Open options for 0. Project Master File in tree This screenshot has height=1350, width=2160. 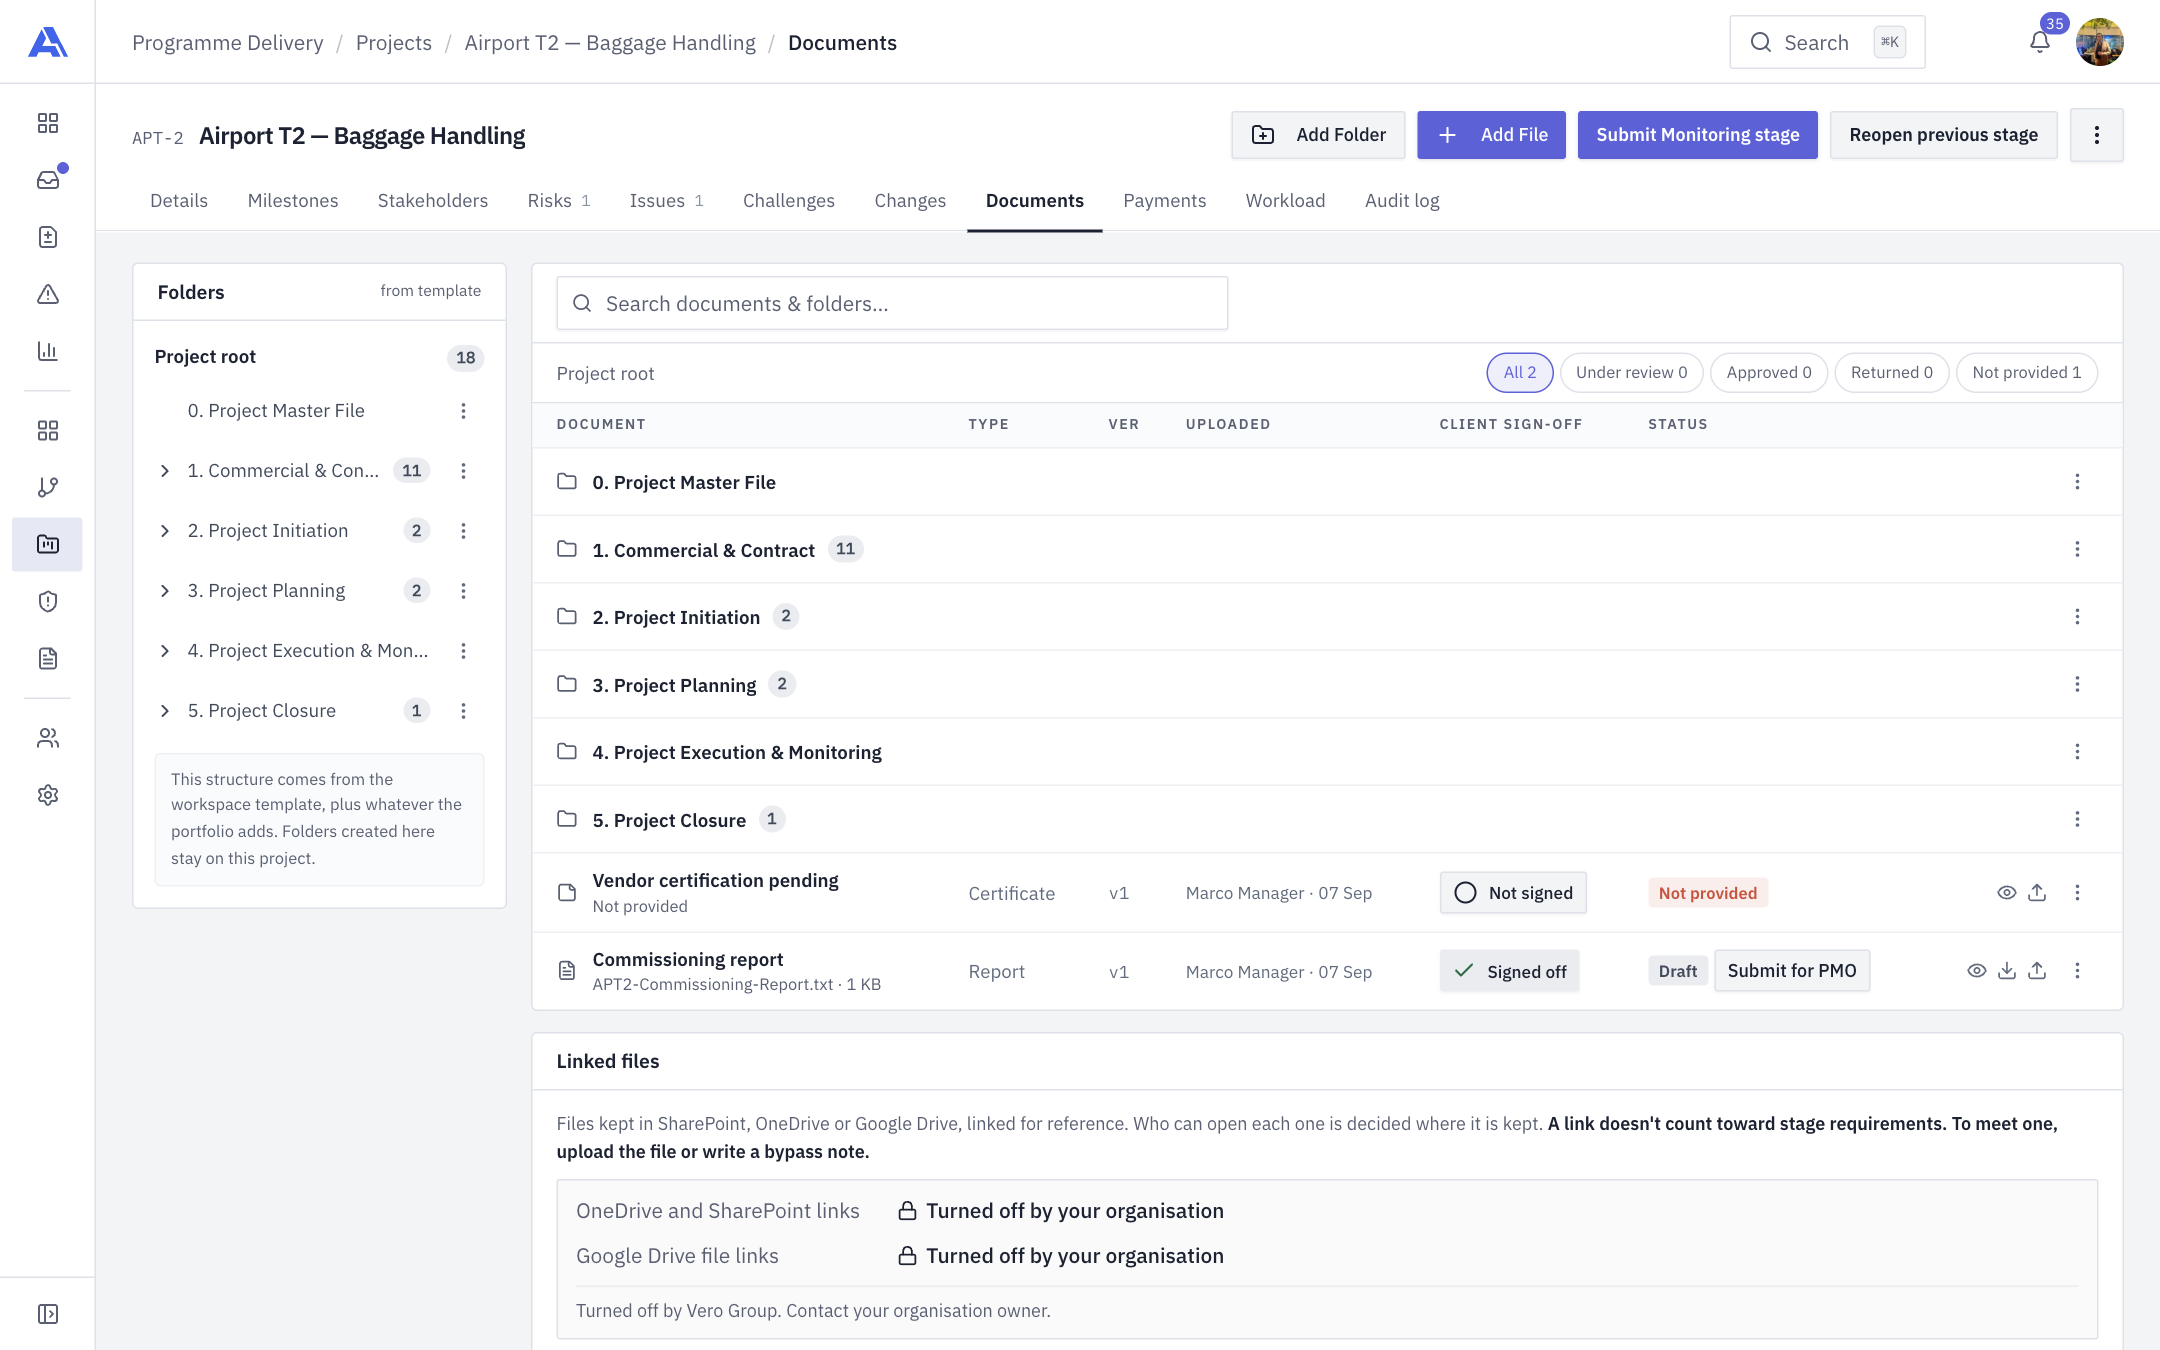click(463, 411)
